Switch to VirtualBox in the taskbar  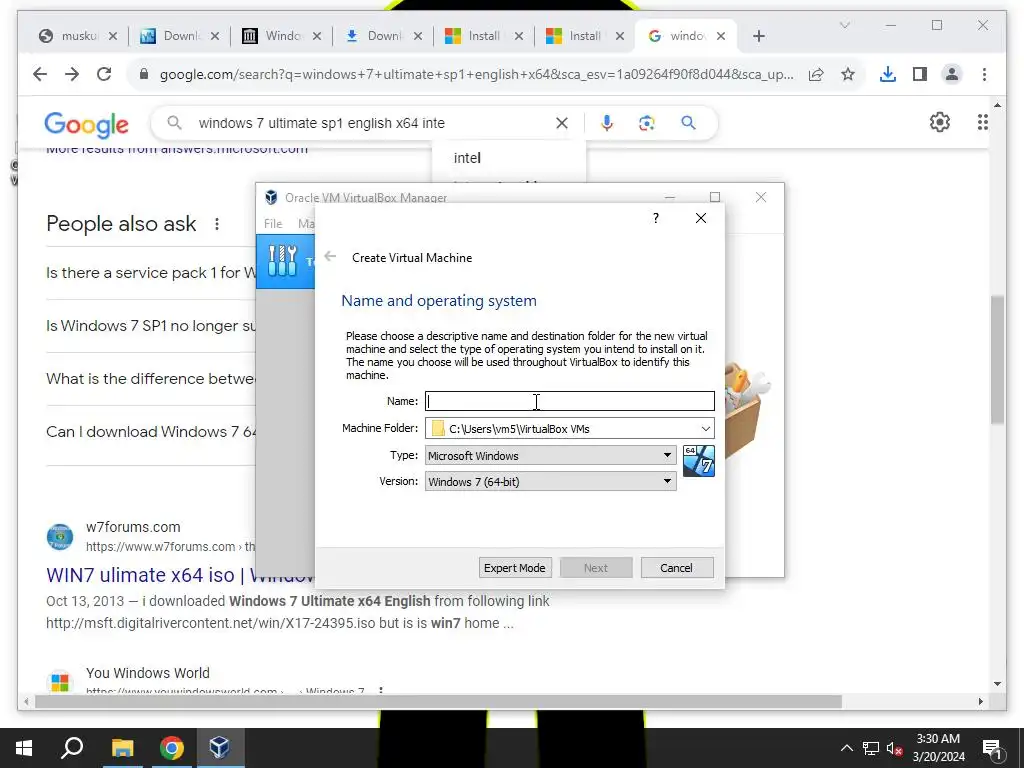(219, 748)
